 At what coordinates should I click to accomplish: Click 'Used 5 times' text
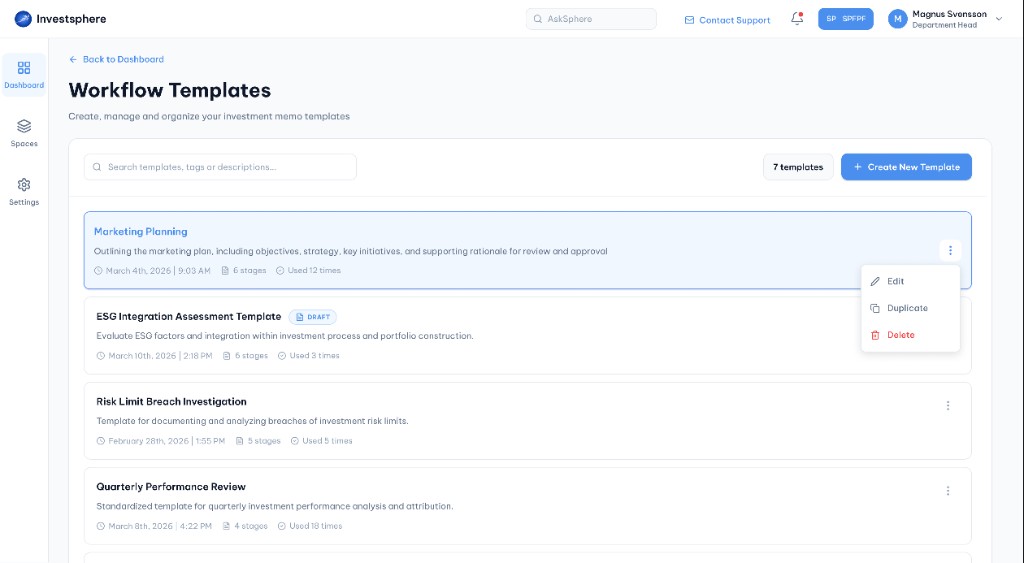pos(327,441)
